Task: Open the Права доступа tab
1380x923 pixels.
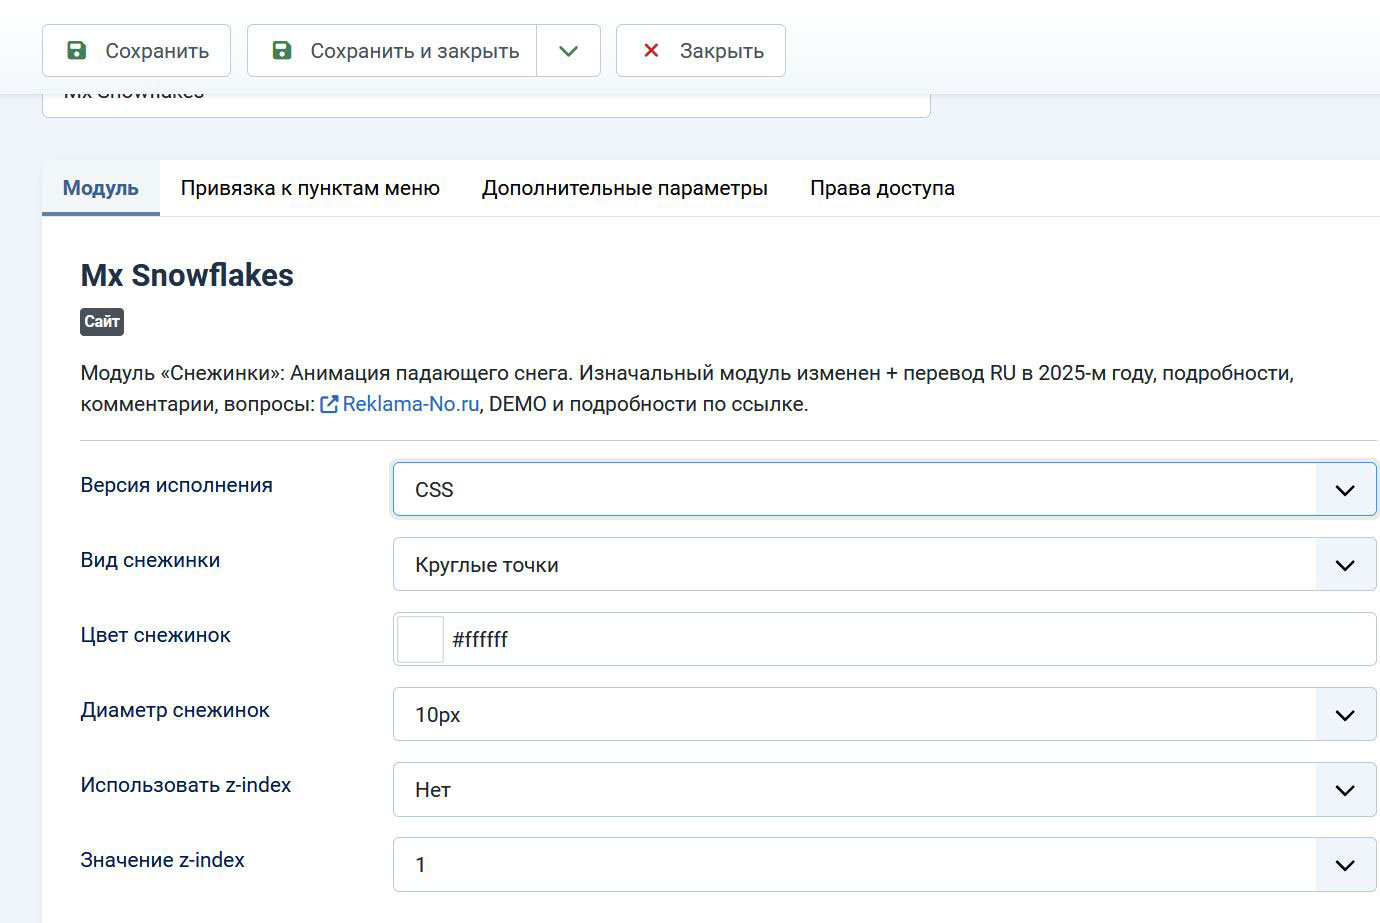Action: pos(882,188)
